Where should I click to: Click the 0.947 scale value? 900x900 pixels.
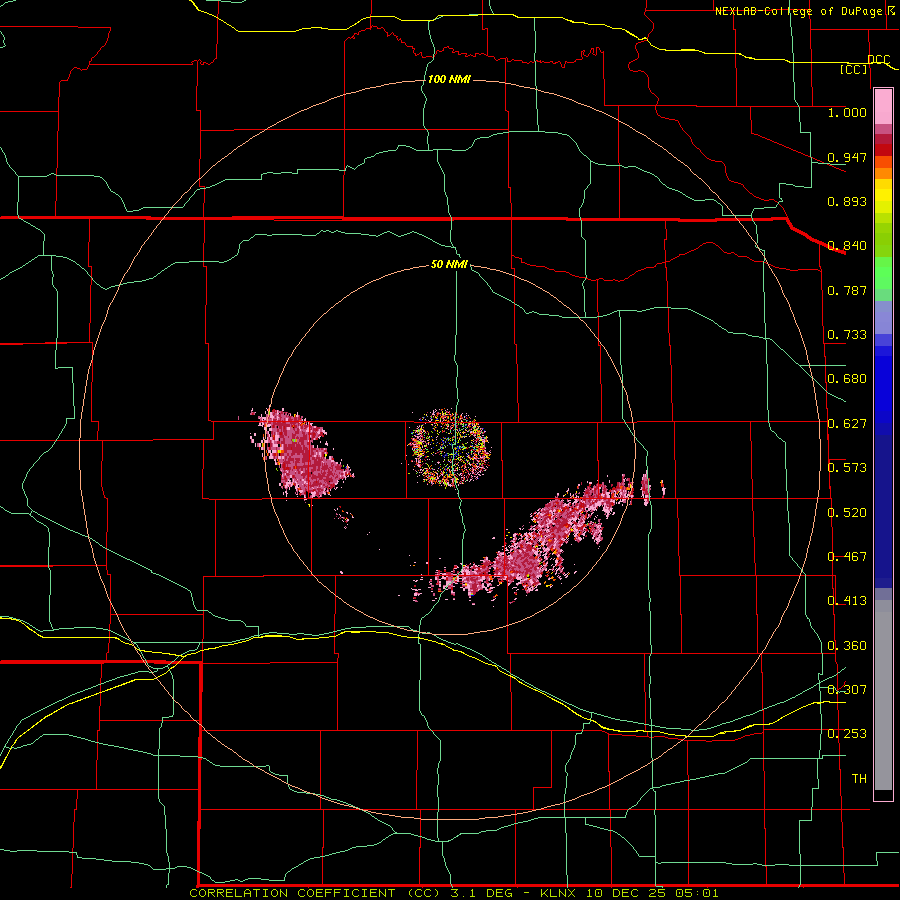click(847, 157)
